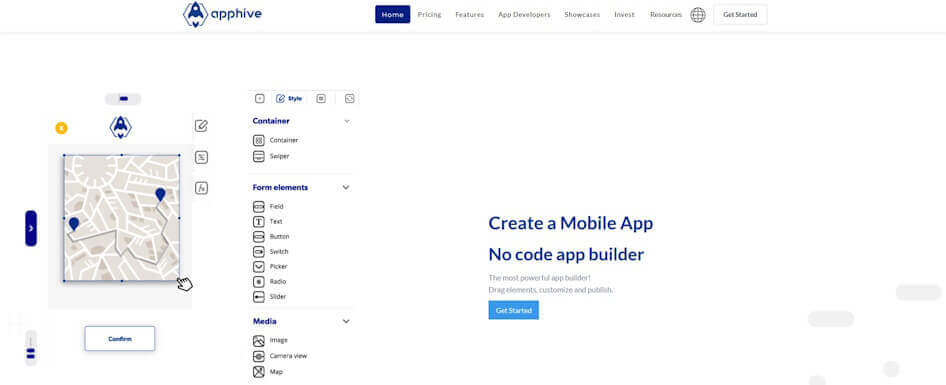Click the Media section heading
The width and height of the screenshot is (946, 385).
[265, 322]
